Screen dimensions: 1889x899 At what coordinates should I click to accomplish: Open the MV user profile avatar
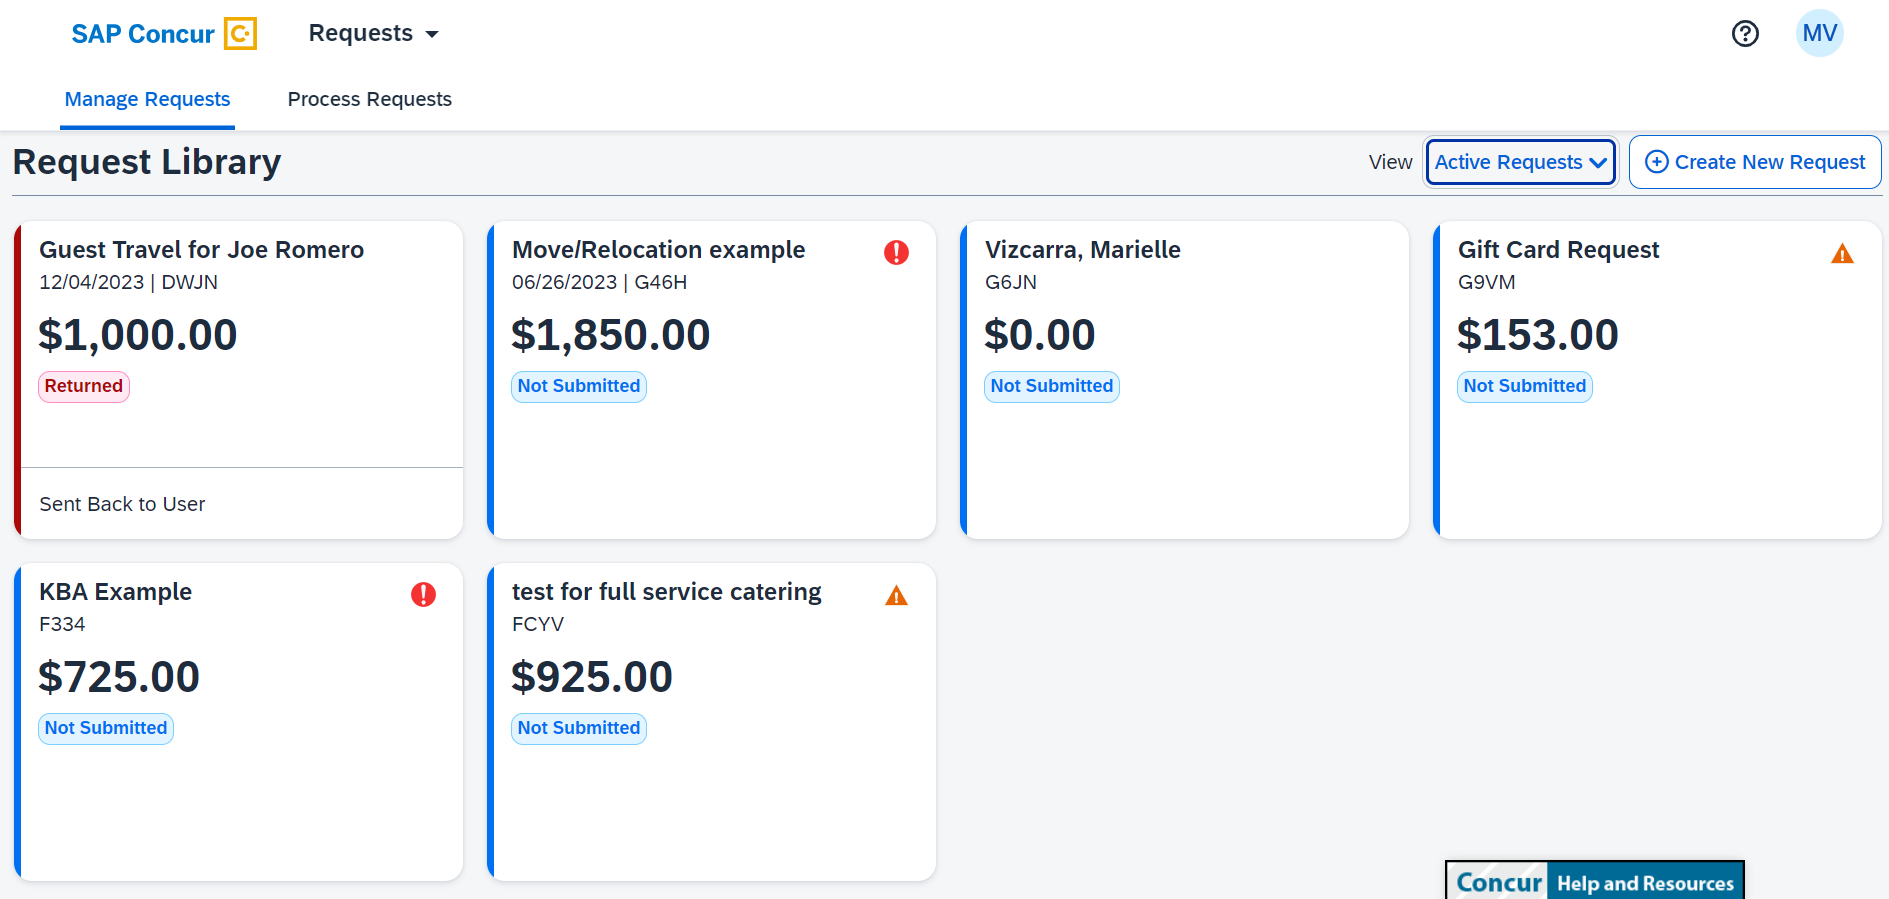[1819, 34]
